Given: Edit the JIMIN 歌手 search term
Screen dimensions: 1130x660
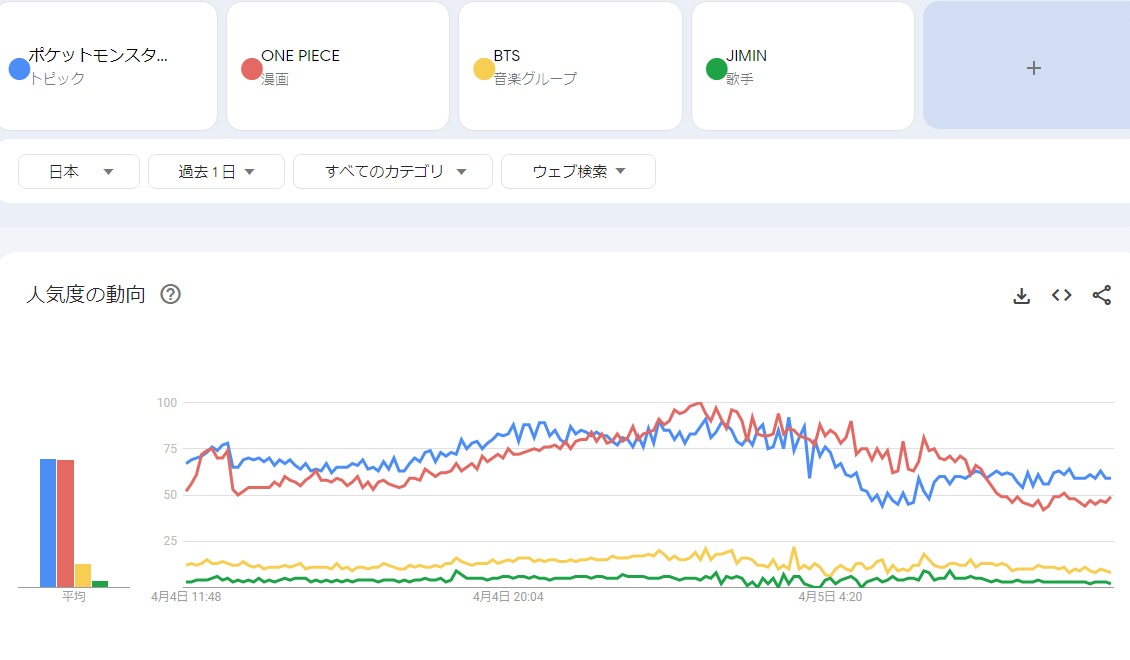Looking at the screenshot, I should [802, 66].
